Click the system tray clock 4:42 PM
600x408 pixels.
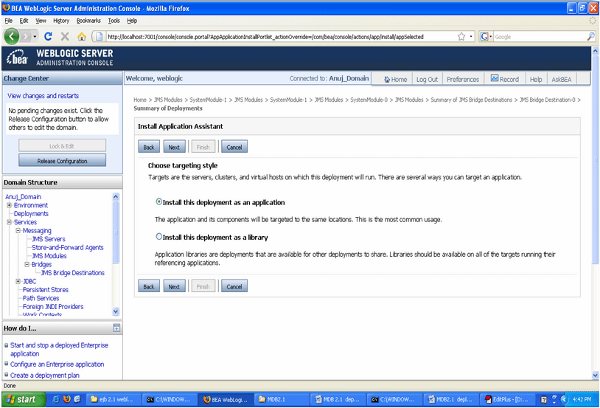point(582,400)
